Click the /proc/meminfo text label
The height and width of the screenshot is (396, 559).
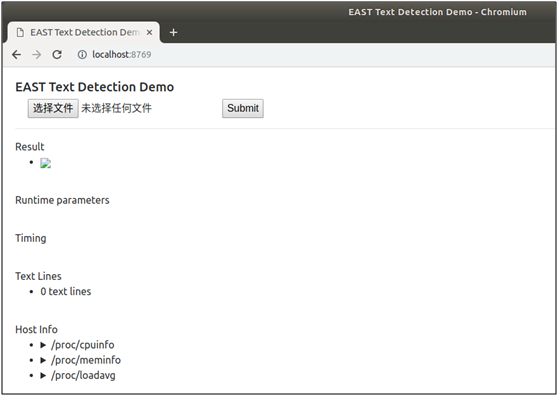[x=86, y=360]
